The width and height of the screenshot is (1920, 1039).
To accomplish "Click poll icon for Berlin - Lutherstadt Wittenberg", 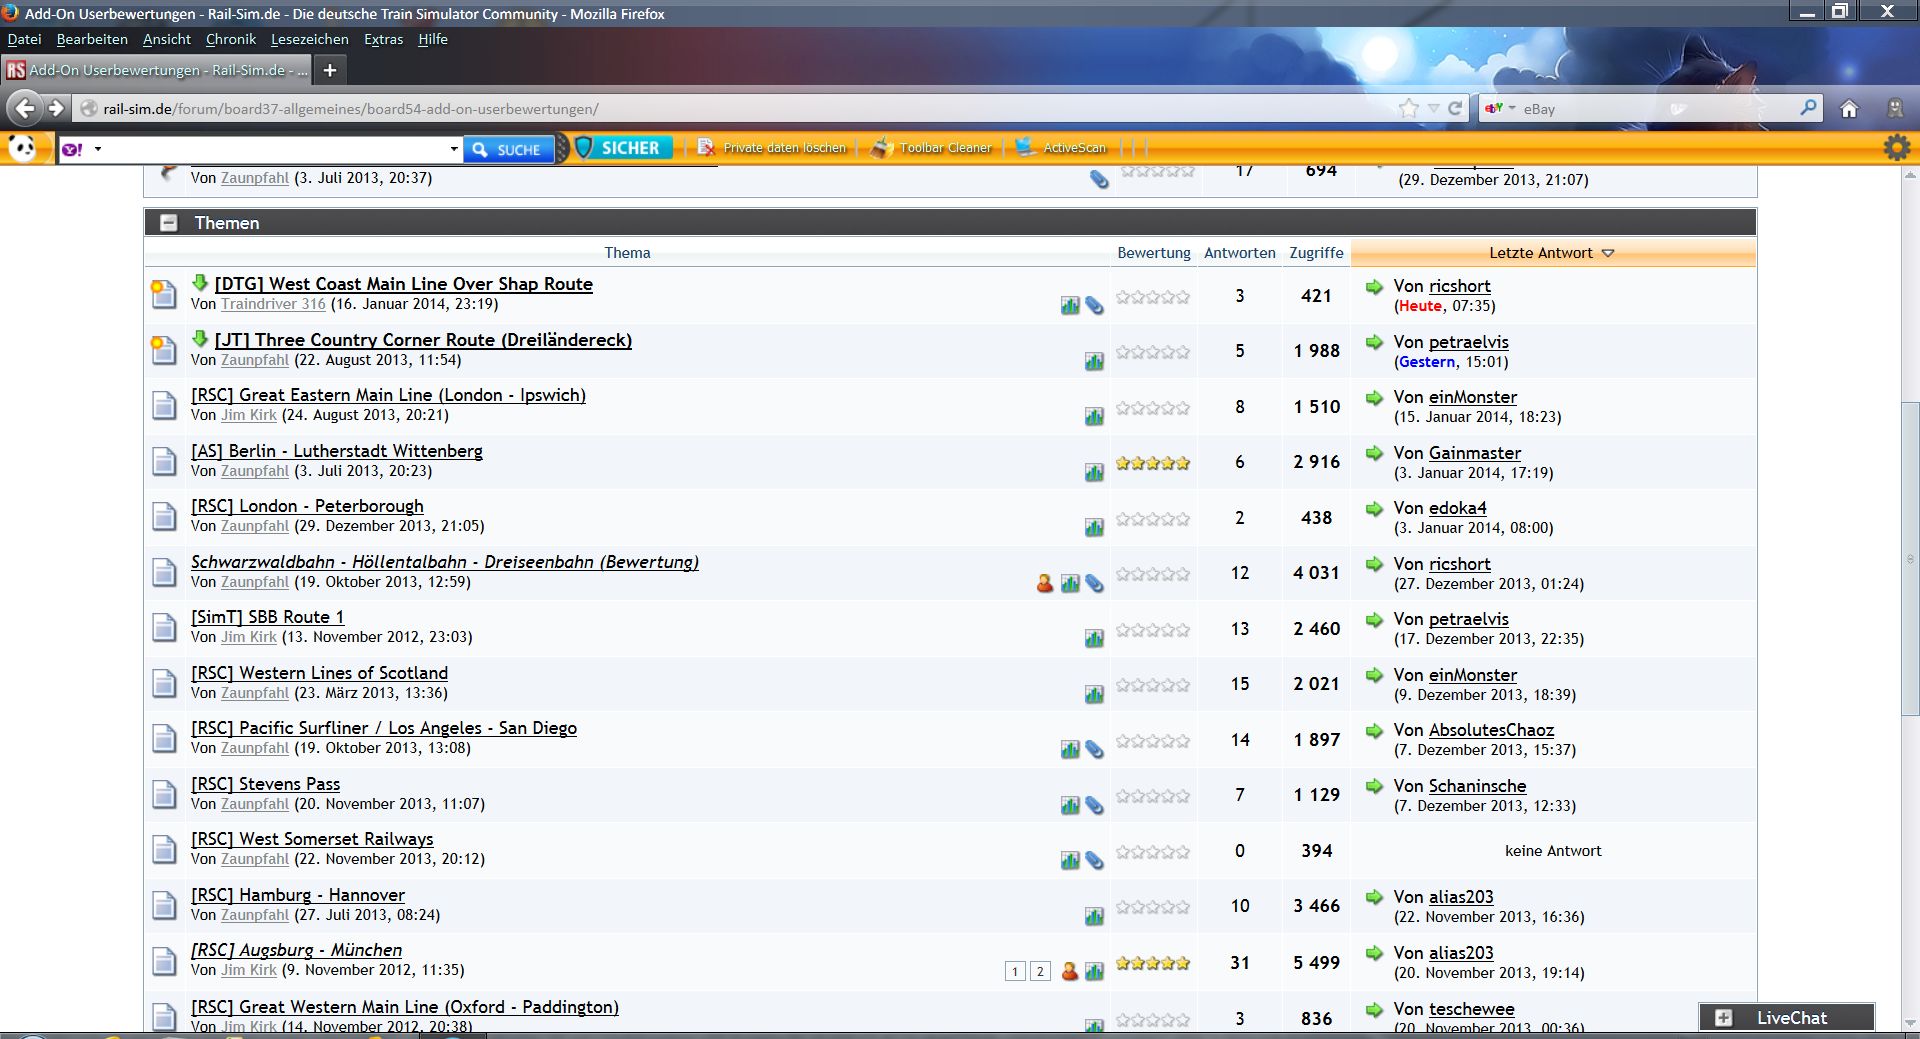I will point(1094,472).
